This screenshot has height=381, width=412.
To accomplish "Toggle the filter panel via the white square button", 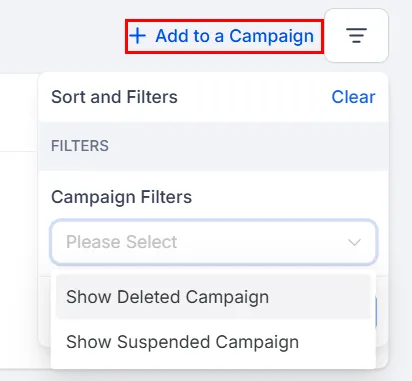I will (x=356, y=36).
